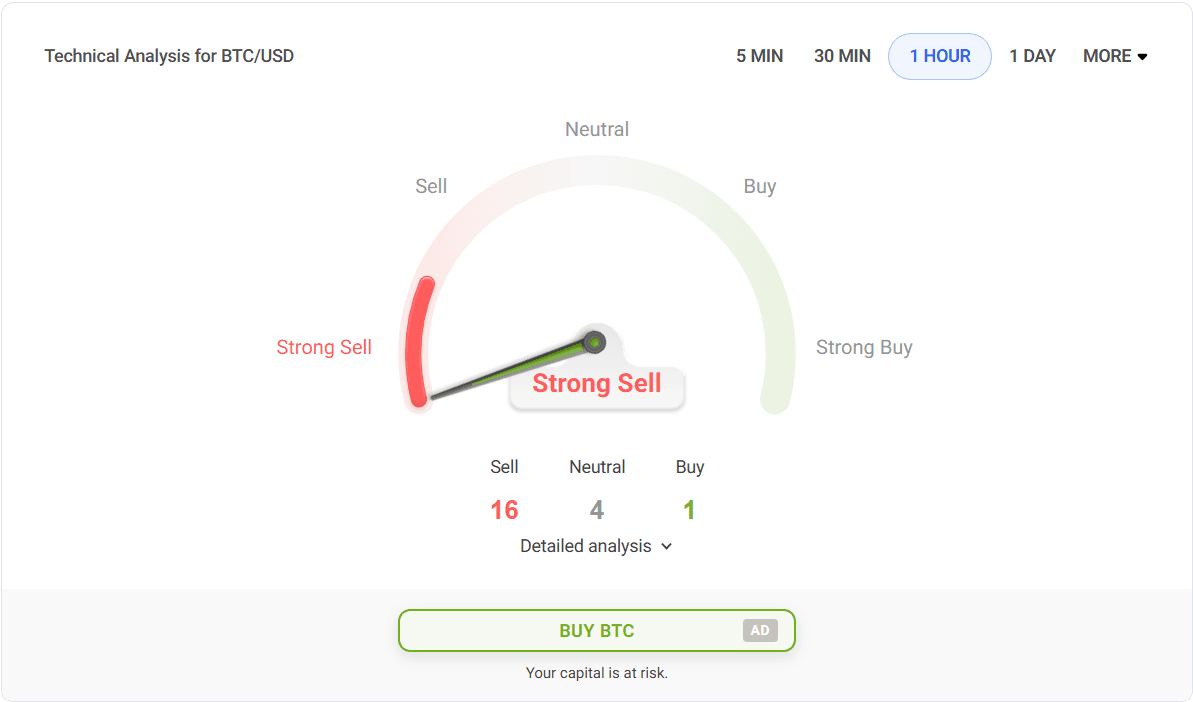Toggle the 1 HOUR timeframe selection
The height and width of the screenshot is (702, 1193).
pos(939,56)
